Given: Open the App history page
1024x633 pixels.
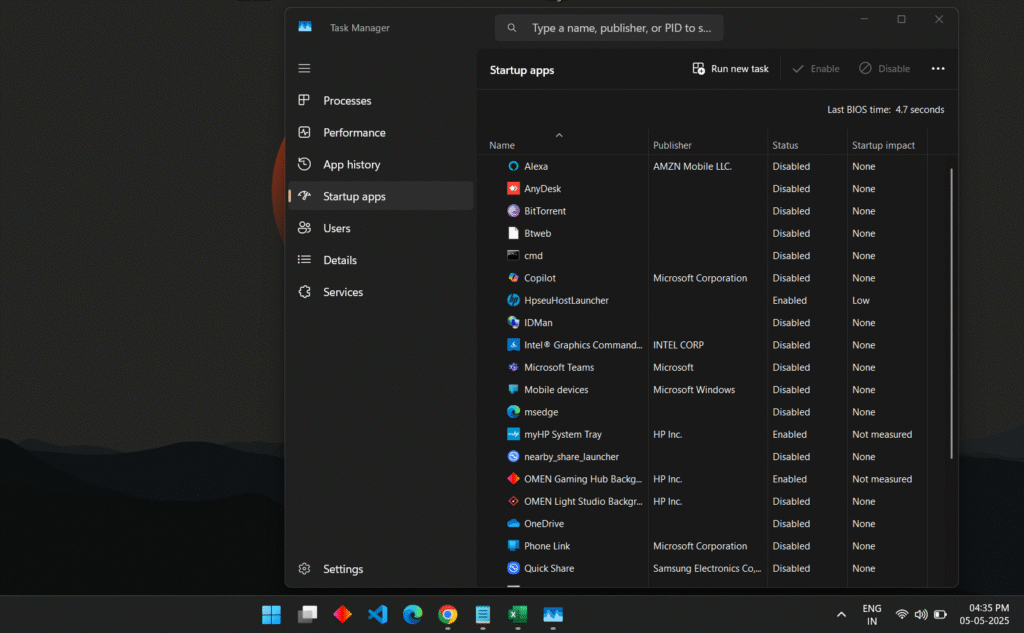Looking at the screenshot, I should coord(381,165).
